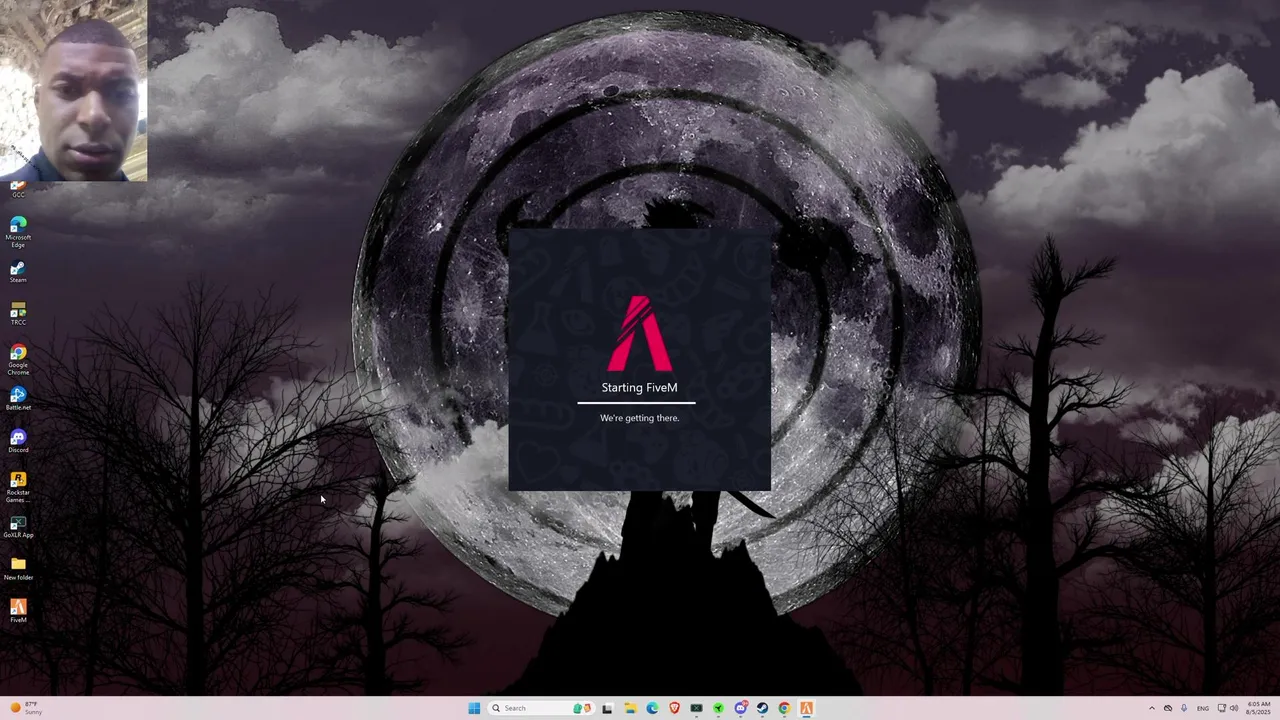Open Discord from the taskbar

tap(740, 708)
